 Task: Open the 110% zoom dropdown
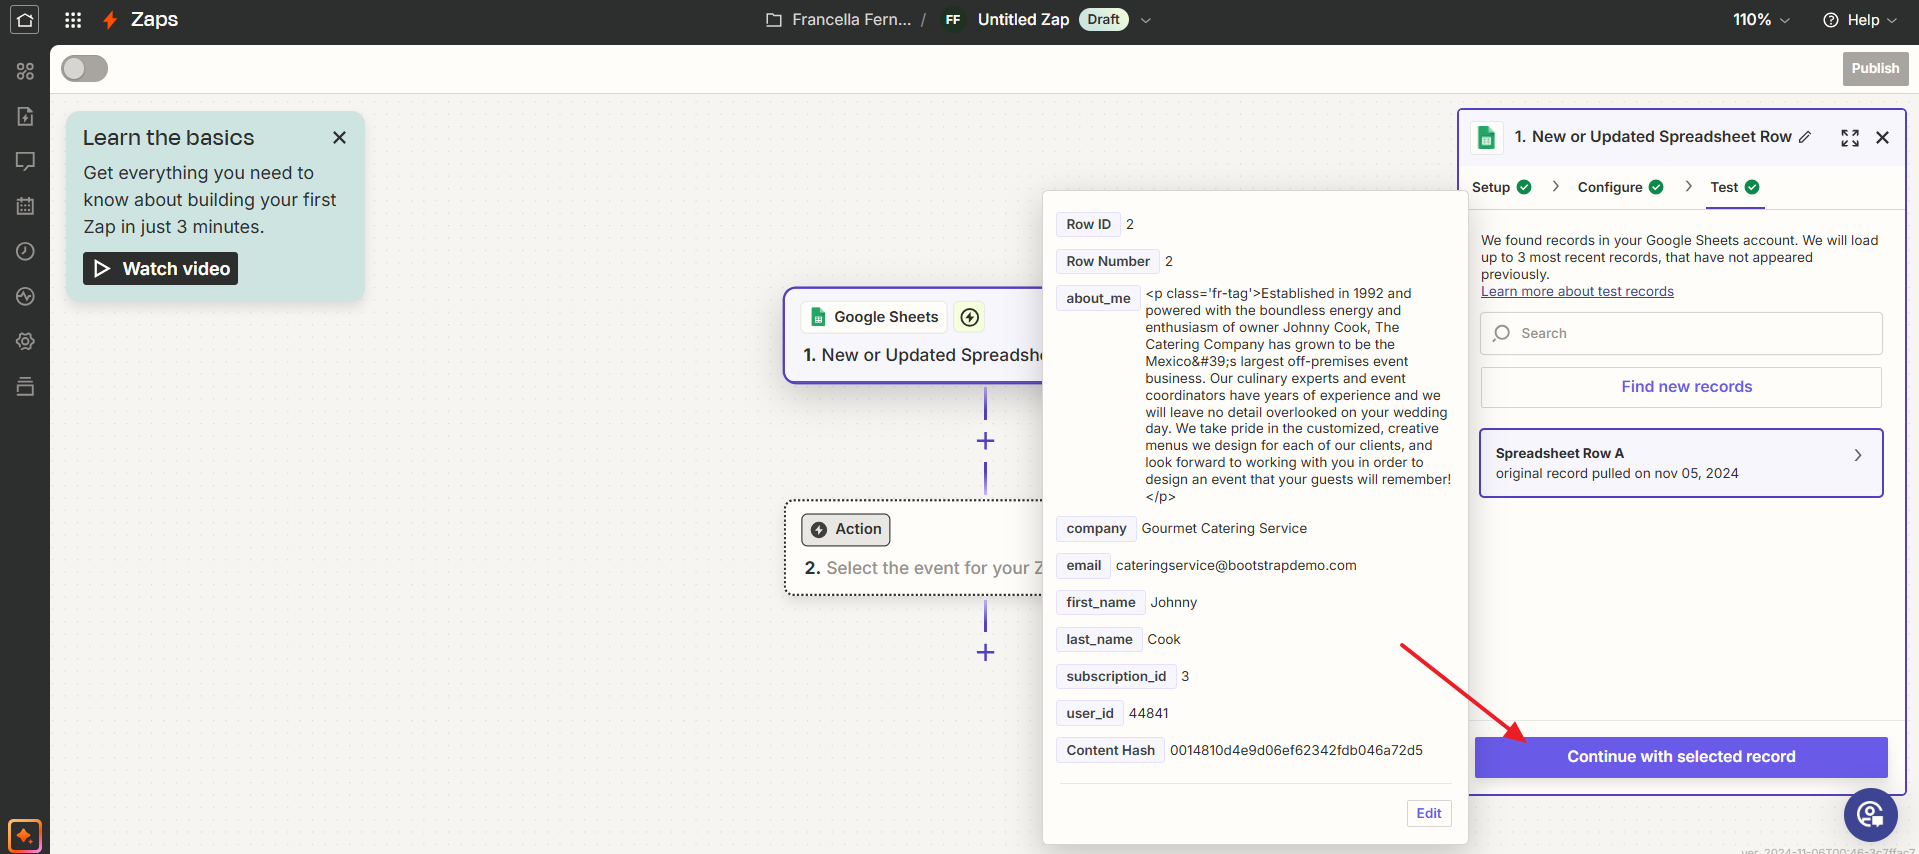coord(1761,20)
